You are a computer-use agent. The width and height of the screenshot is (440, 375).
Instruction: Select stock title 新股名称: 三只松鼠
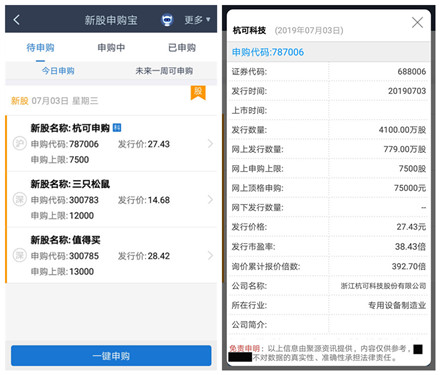click(x=70, y=184)
